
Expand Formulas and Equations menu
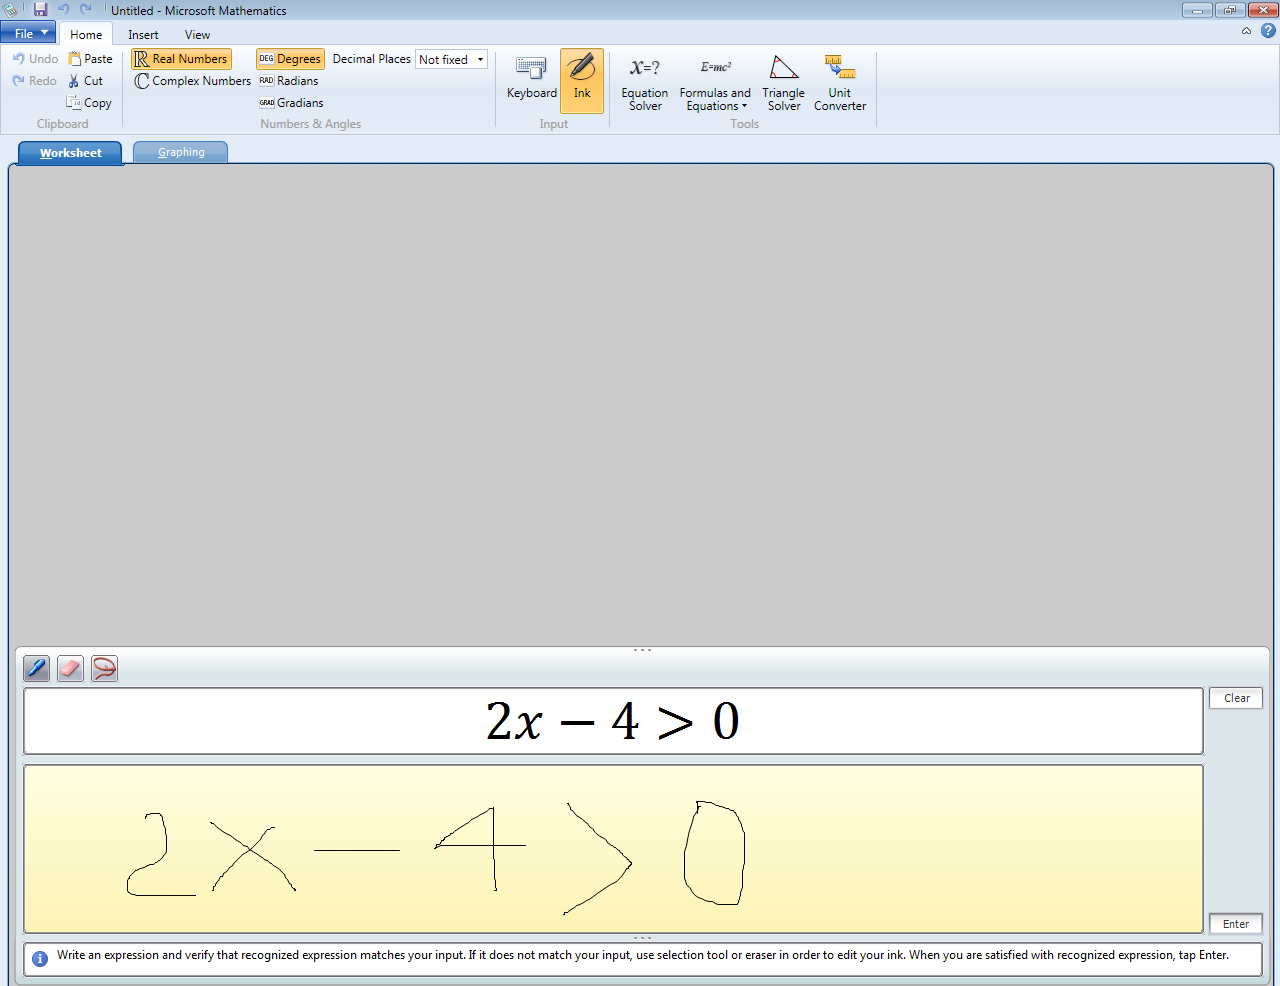715,83
